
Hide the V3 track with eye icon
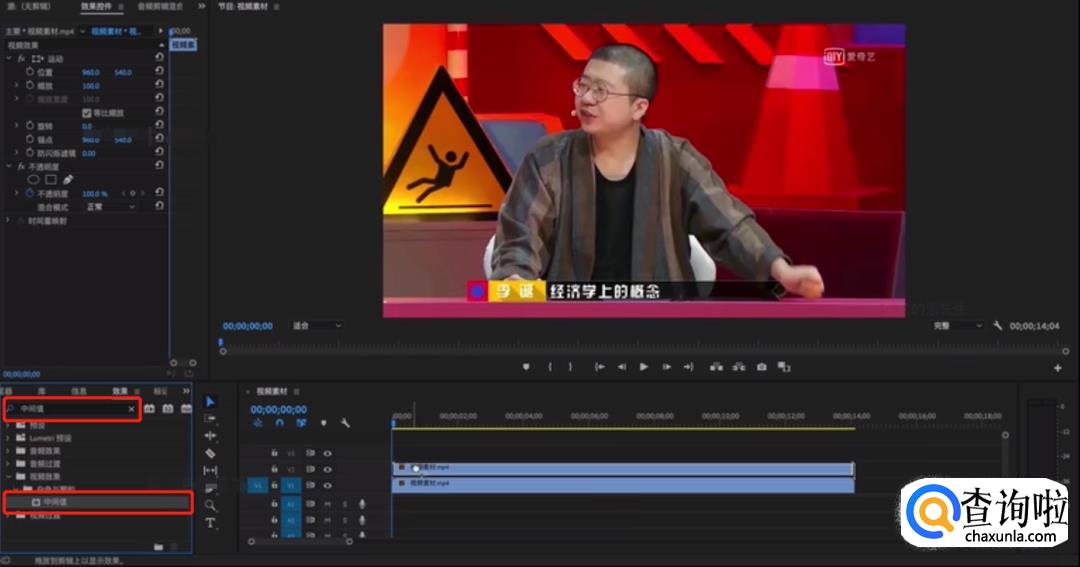point(327,453)
